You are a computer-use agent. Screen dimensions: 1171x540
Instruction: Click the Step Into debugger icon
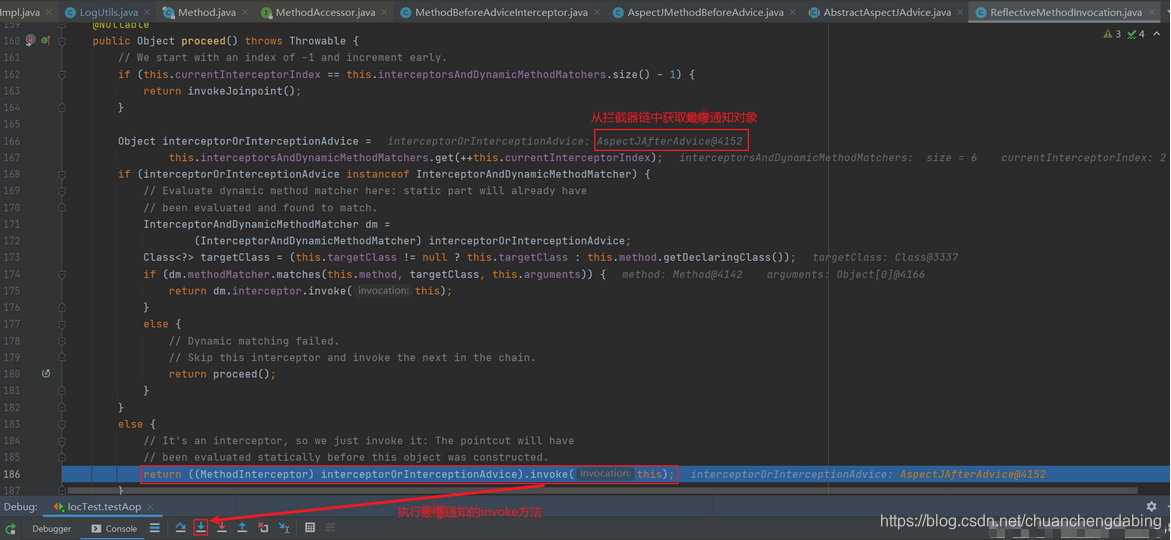201,527
